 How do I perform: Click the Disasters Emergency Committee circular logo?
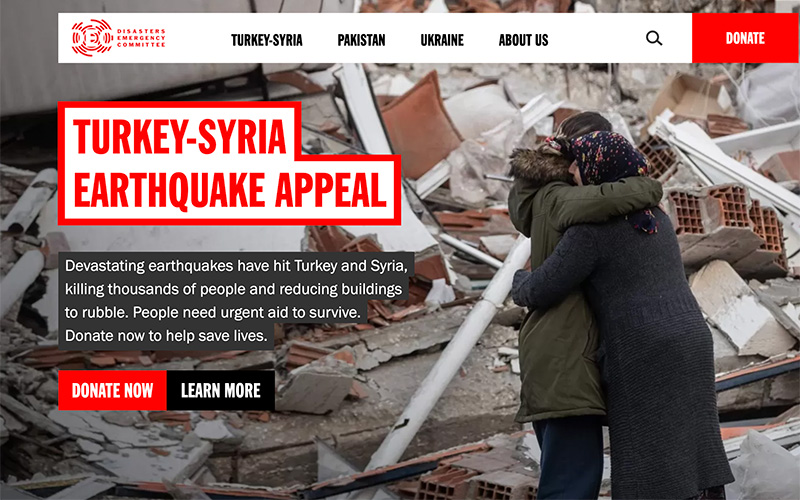[x=92, y=38]
